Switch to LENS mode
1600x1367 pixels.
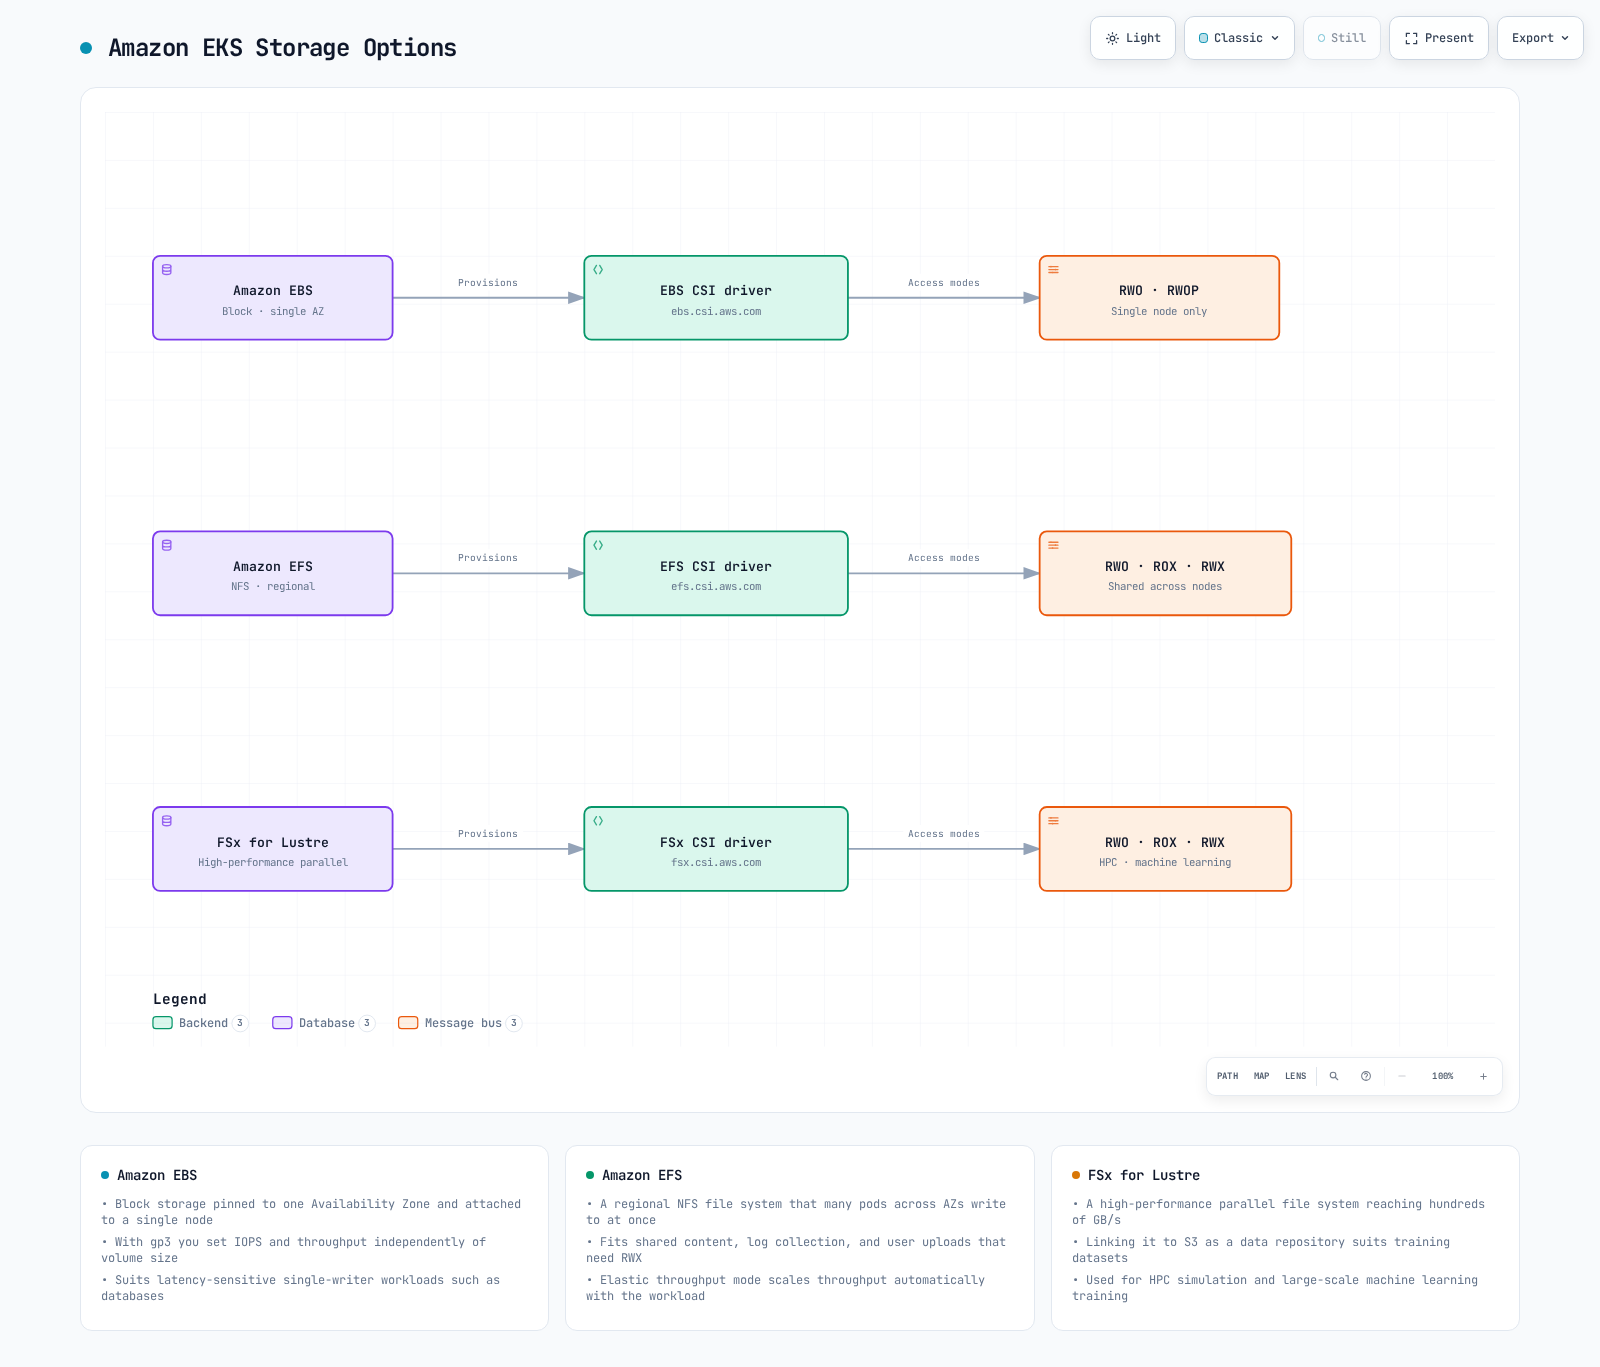pyautogui.click(x=1296, y=1076)
